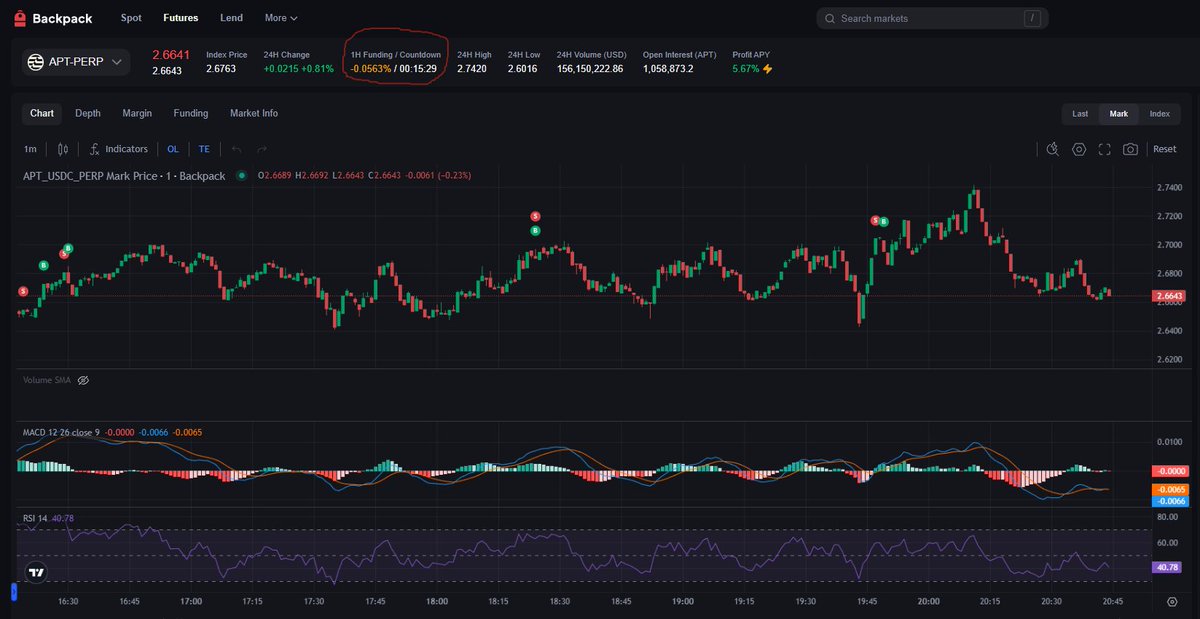Click the 18:00 time axis label
Image resolution: width=1200 pixels, height=619 pixels.
(x=437, y=602)
